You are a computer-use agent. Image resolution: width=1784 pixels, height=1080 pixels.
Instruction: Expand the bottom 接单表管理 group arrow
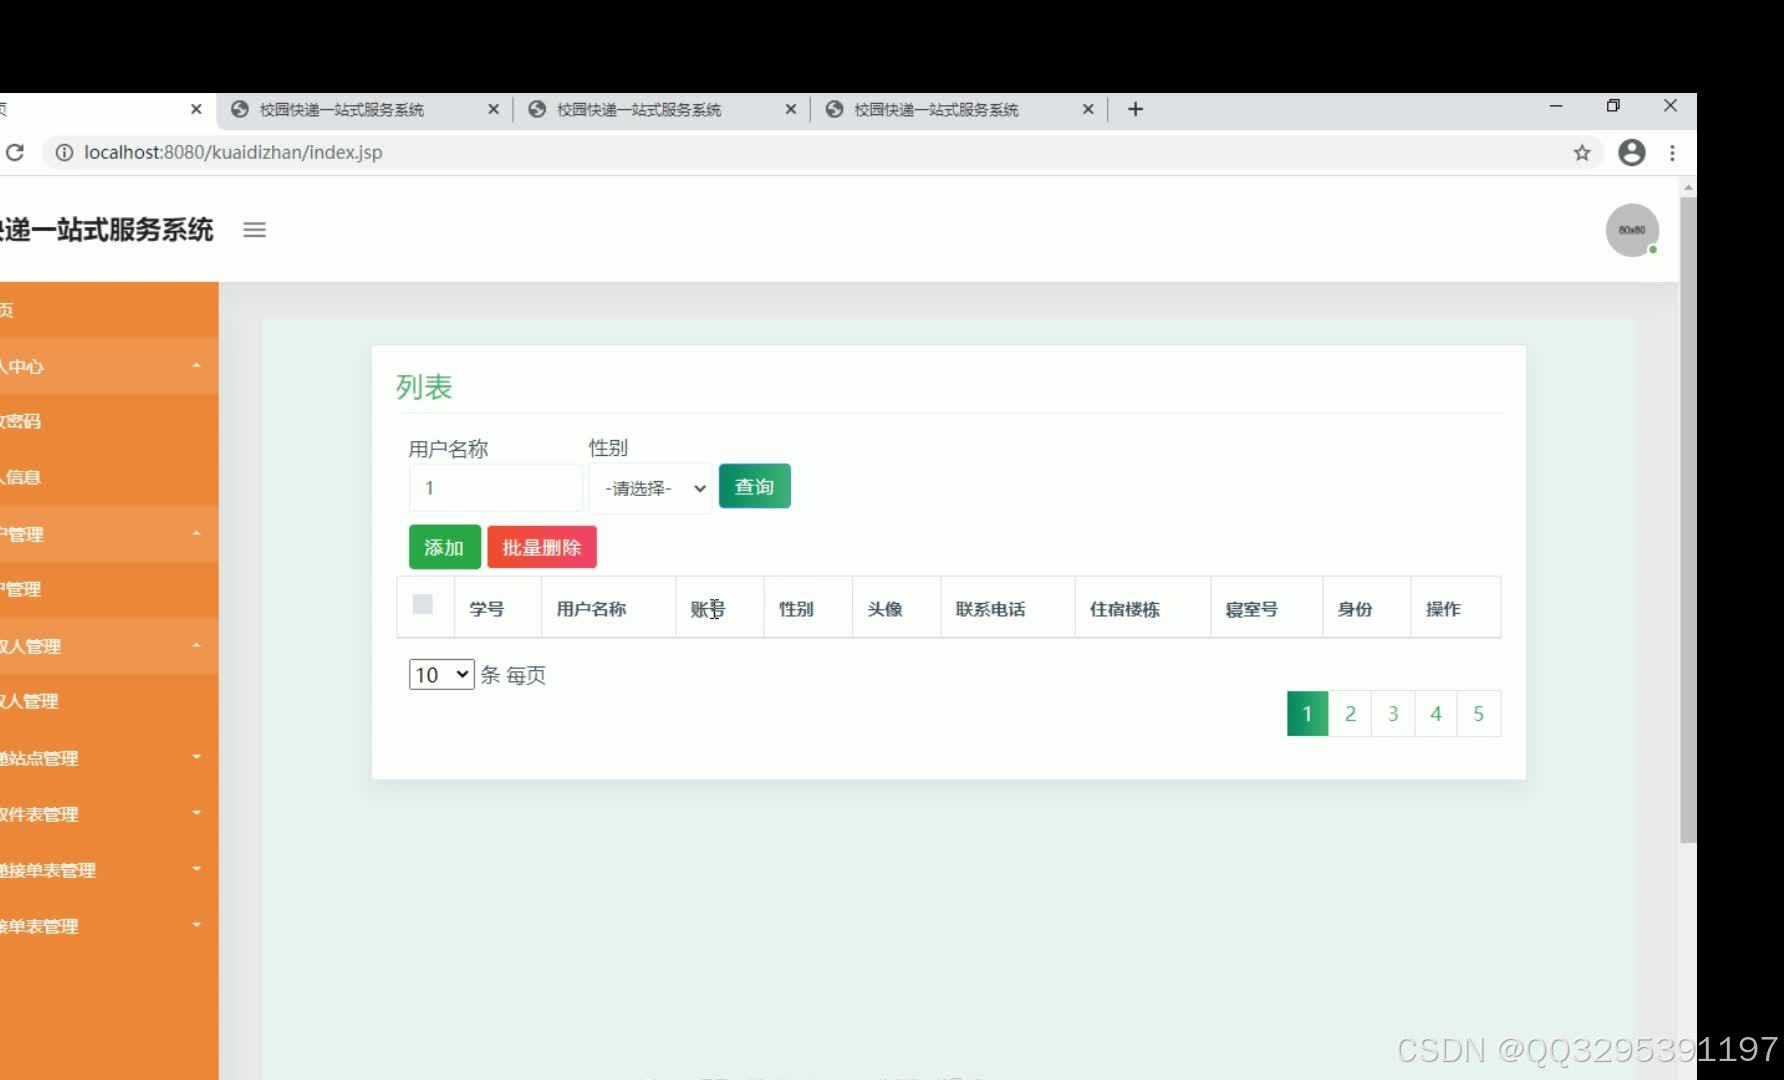tap(197, 925)
